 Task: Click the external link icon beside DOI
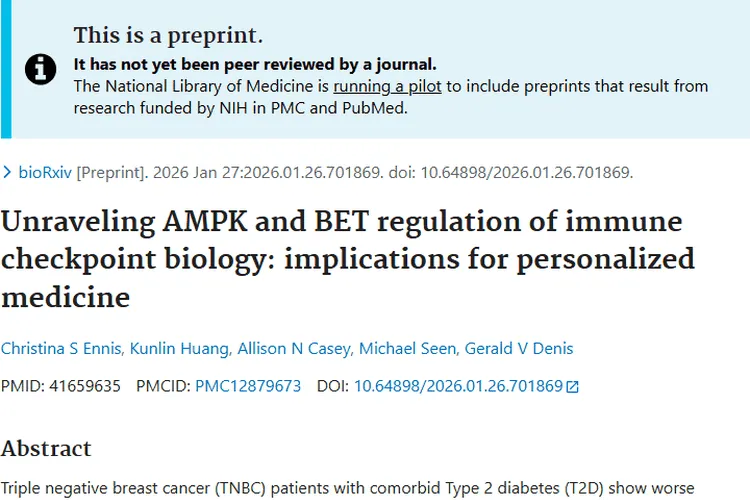pos(573,386)
